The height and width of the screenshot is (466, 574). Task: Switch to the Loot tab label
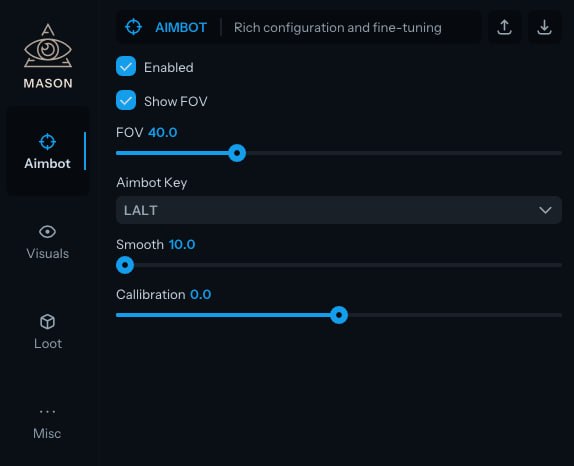click(x=48, y=343)
